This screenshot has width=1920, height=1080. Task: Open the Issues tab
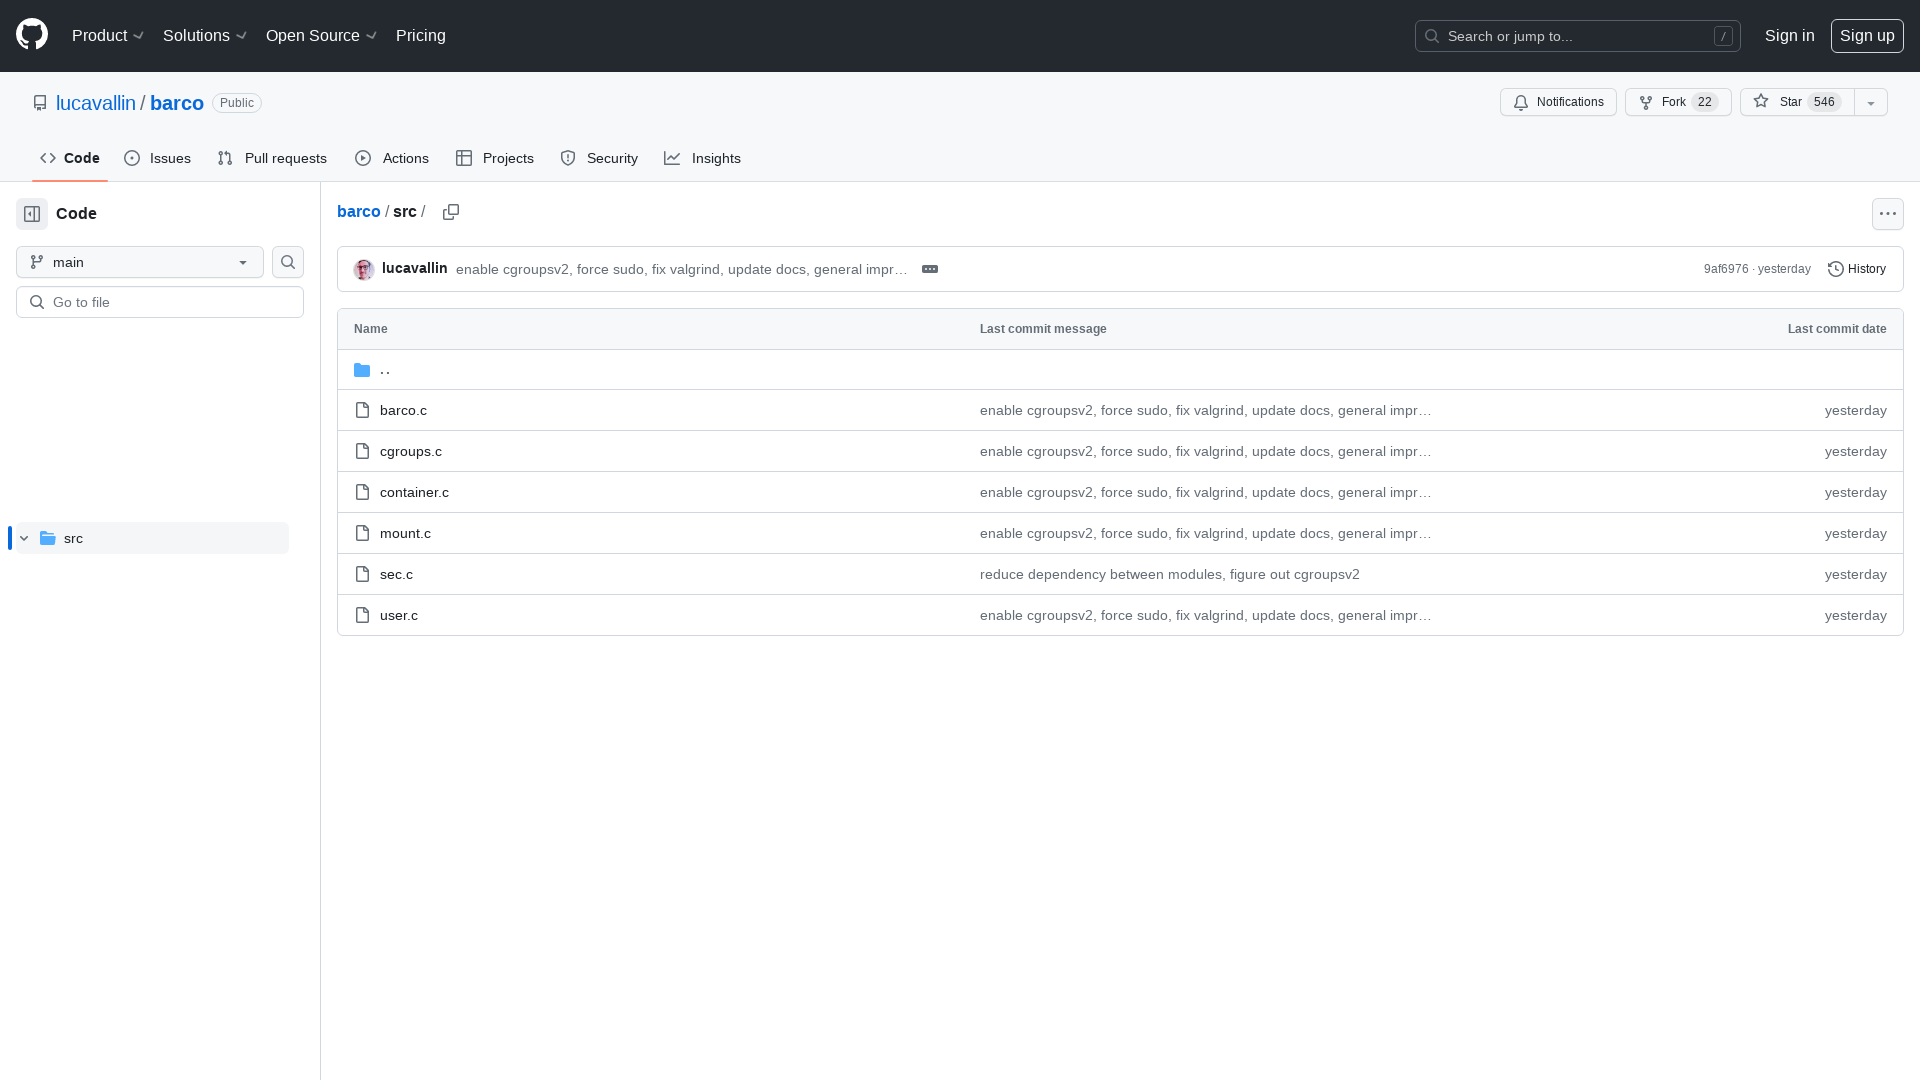coord(157,158)
